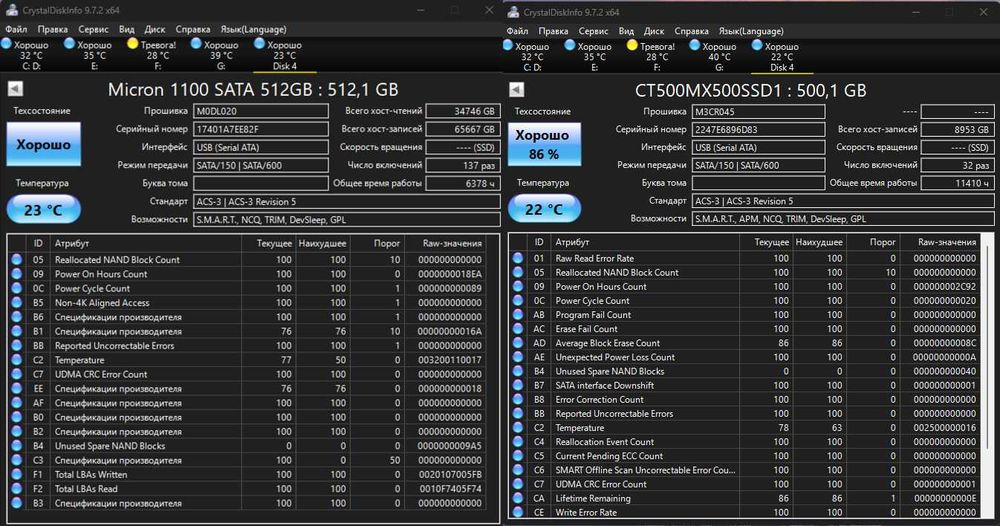Click the right window CrystalDiskInfo title bar icon
Image resolution: width=1000 pixels, height=526 pixels.
point(513,11)
